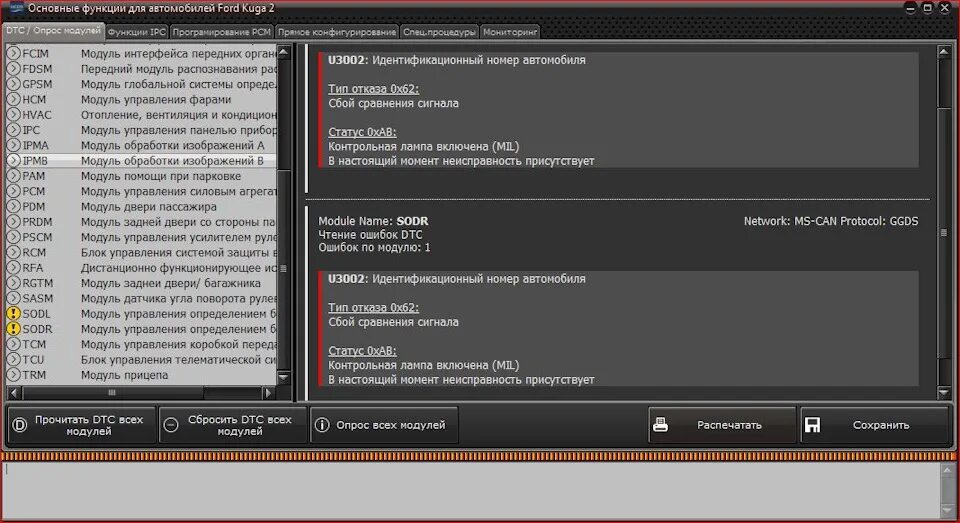Click DTC results pane vertical scrollbar thumb
This screenshot has width=960, height=523.
point(943,232)
